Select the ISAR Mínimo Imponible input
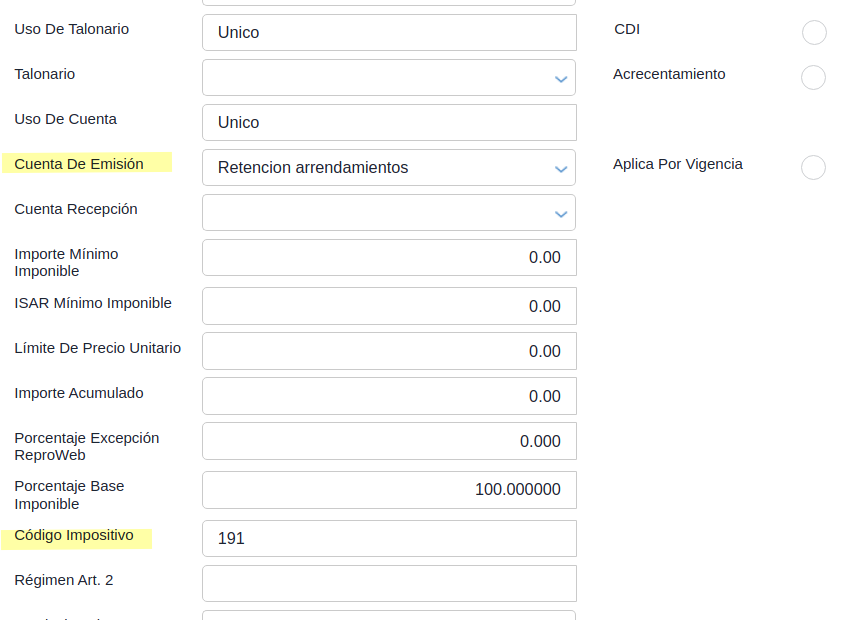843x620 pixels. [x=389, y=306]
